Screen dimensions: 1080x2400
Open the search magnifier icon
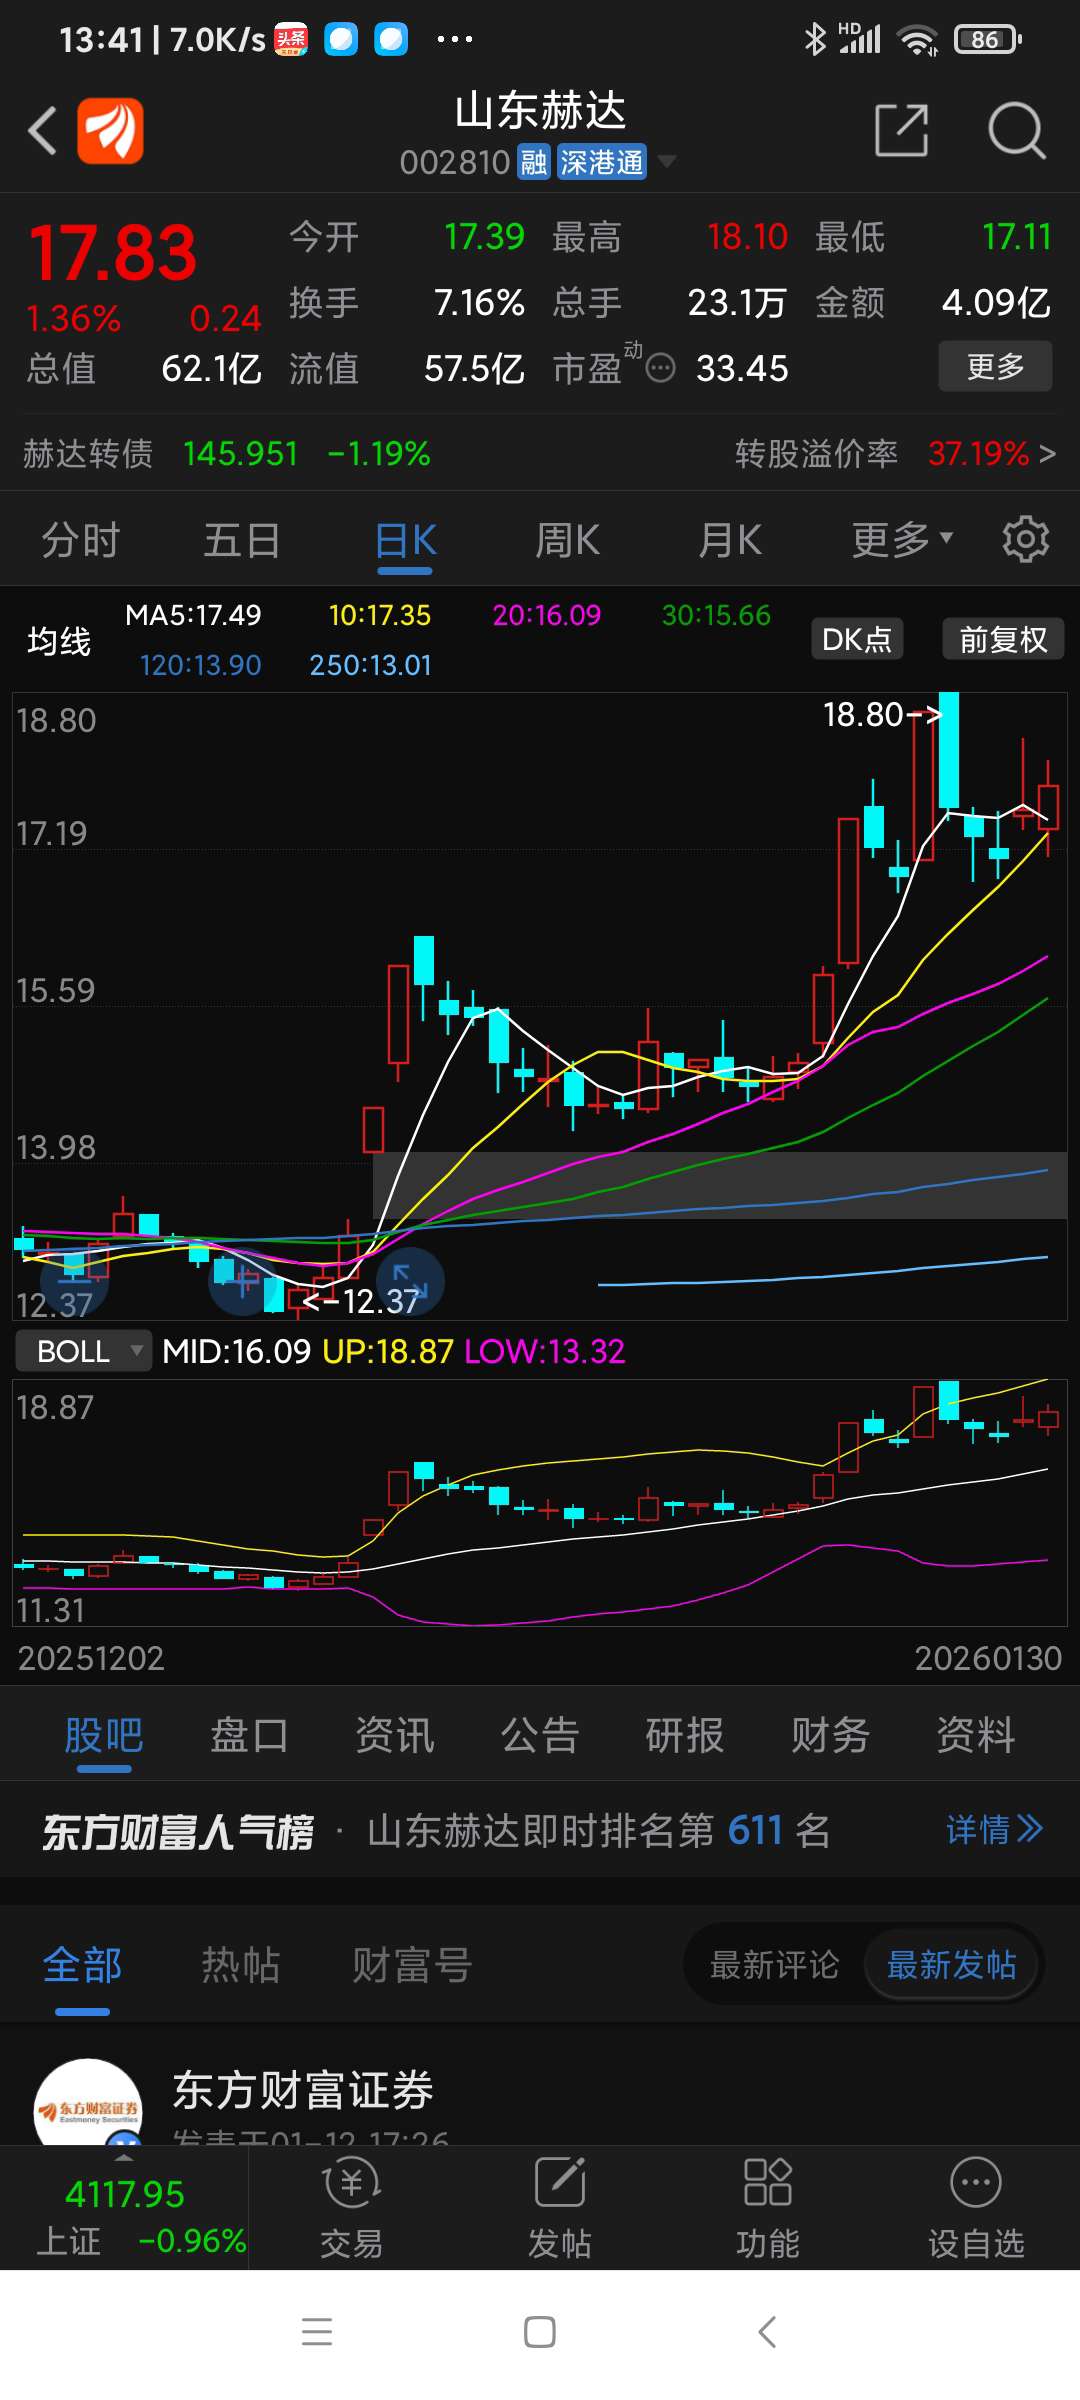click(1016, 130)
